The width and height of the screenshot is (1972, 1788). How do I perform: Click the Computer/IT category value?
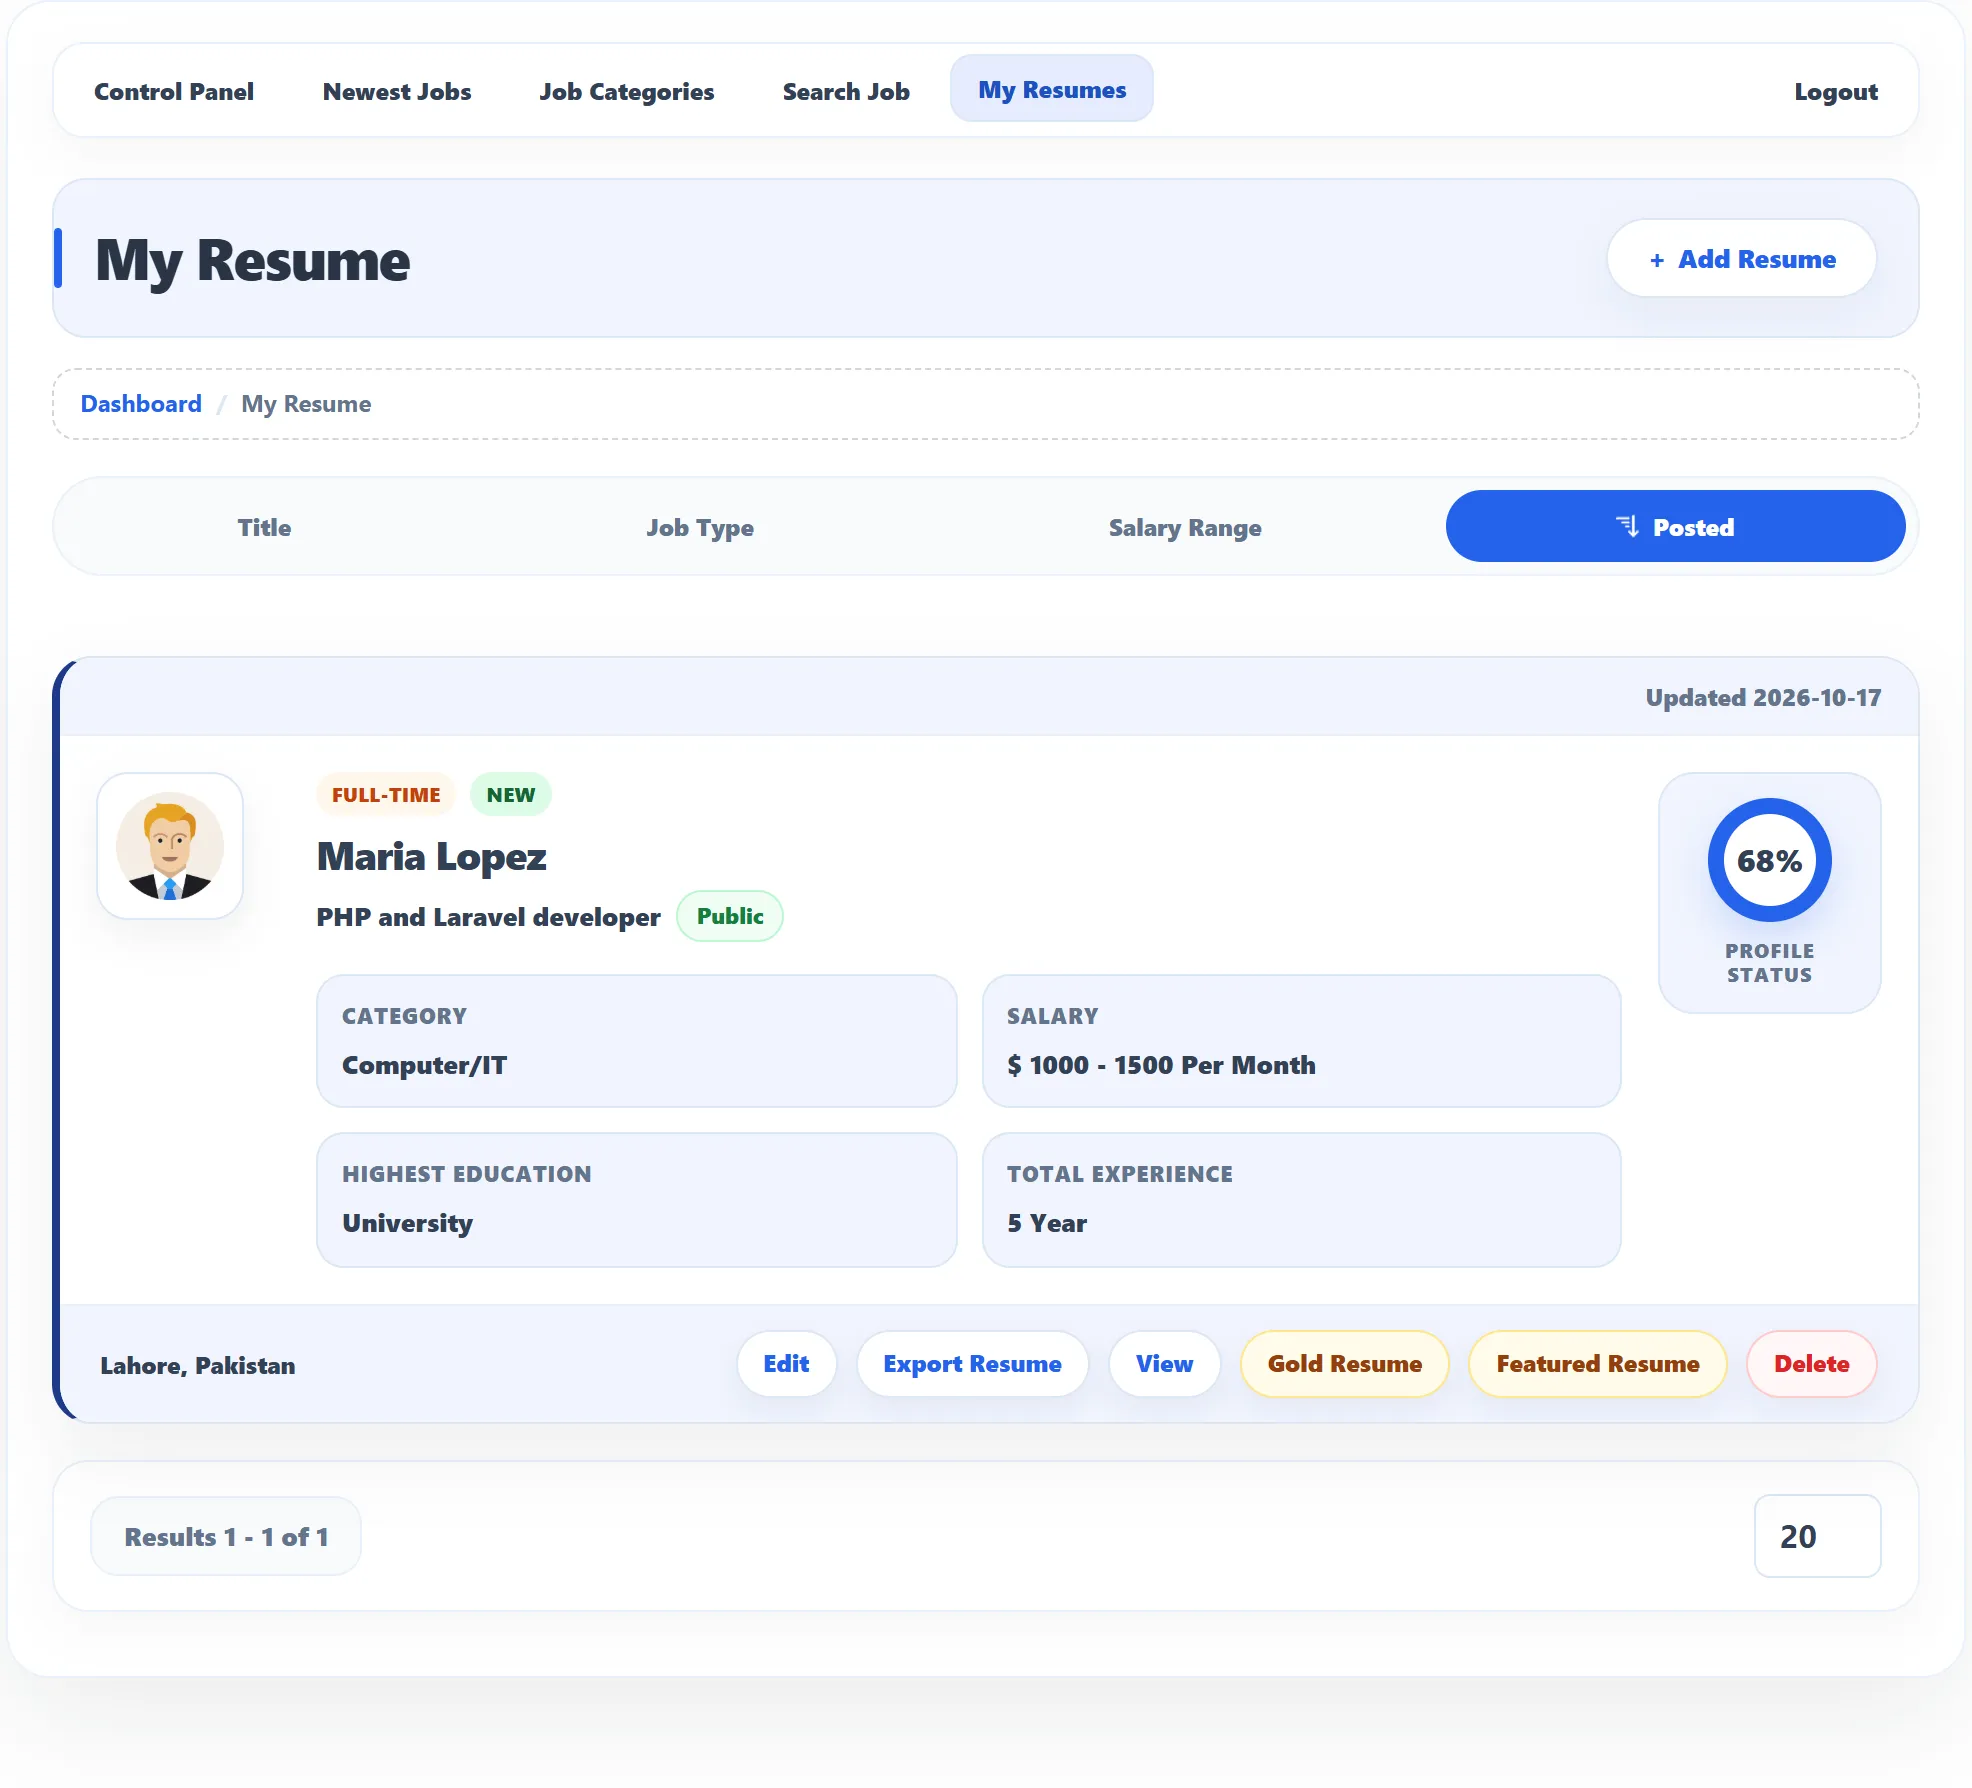424,1065
